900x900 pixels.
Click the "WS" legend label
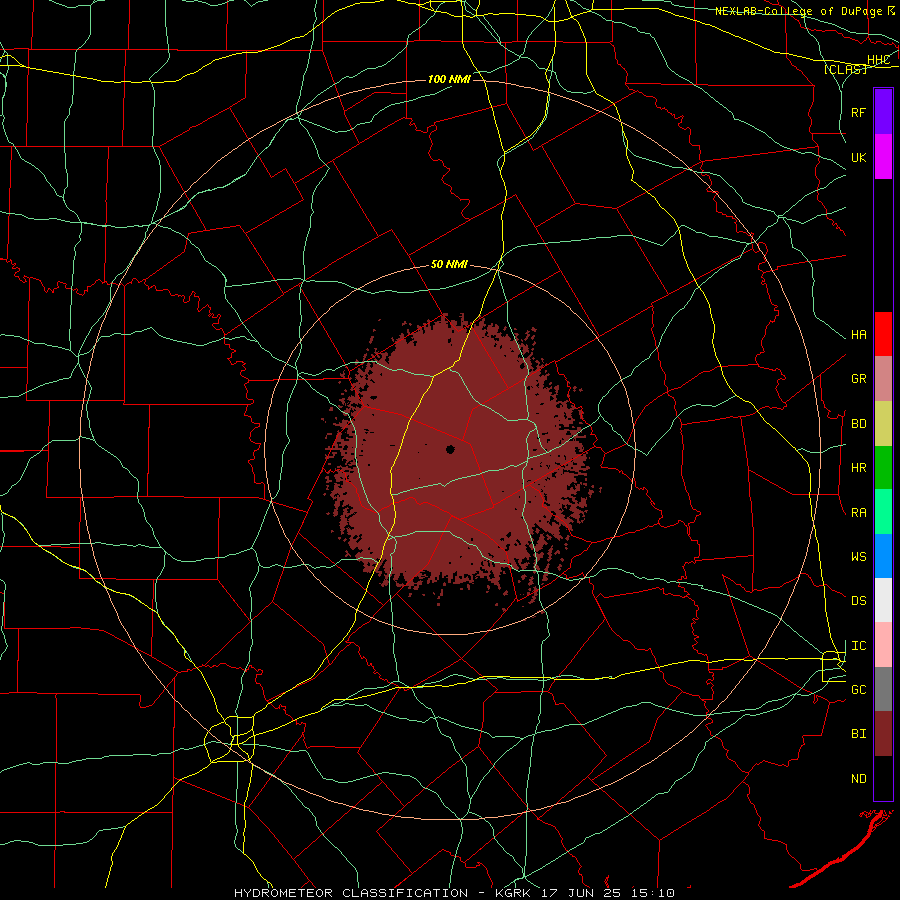[859, 557]
